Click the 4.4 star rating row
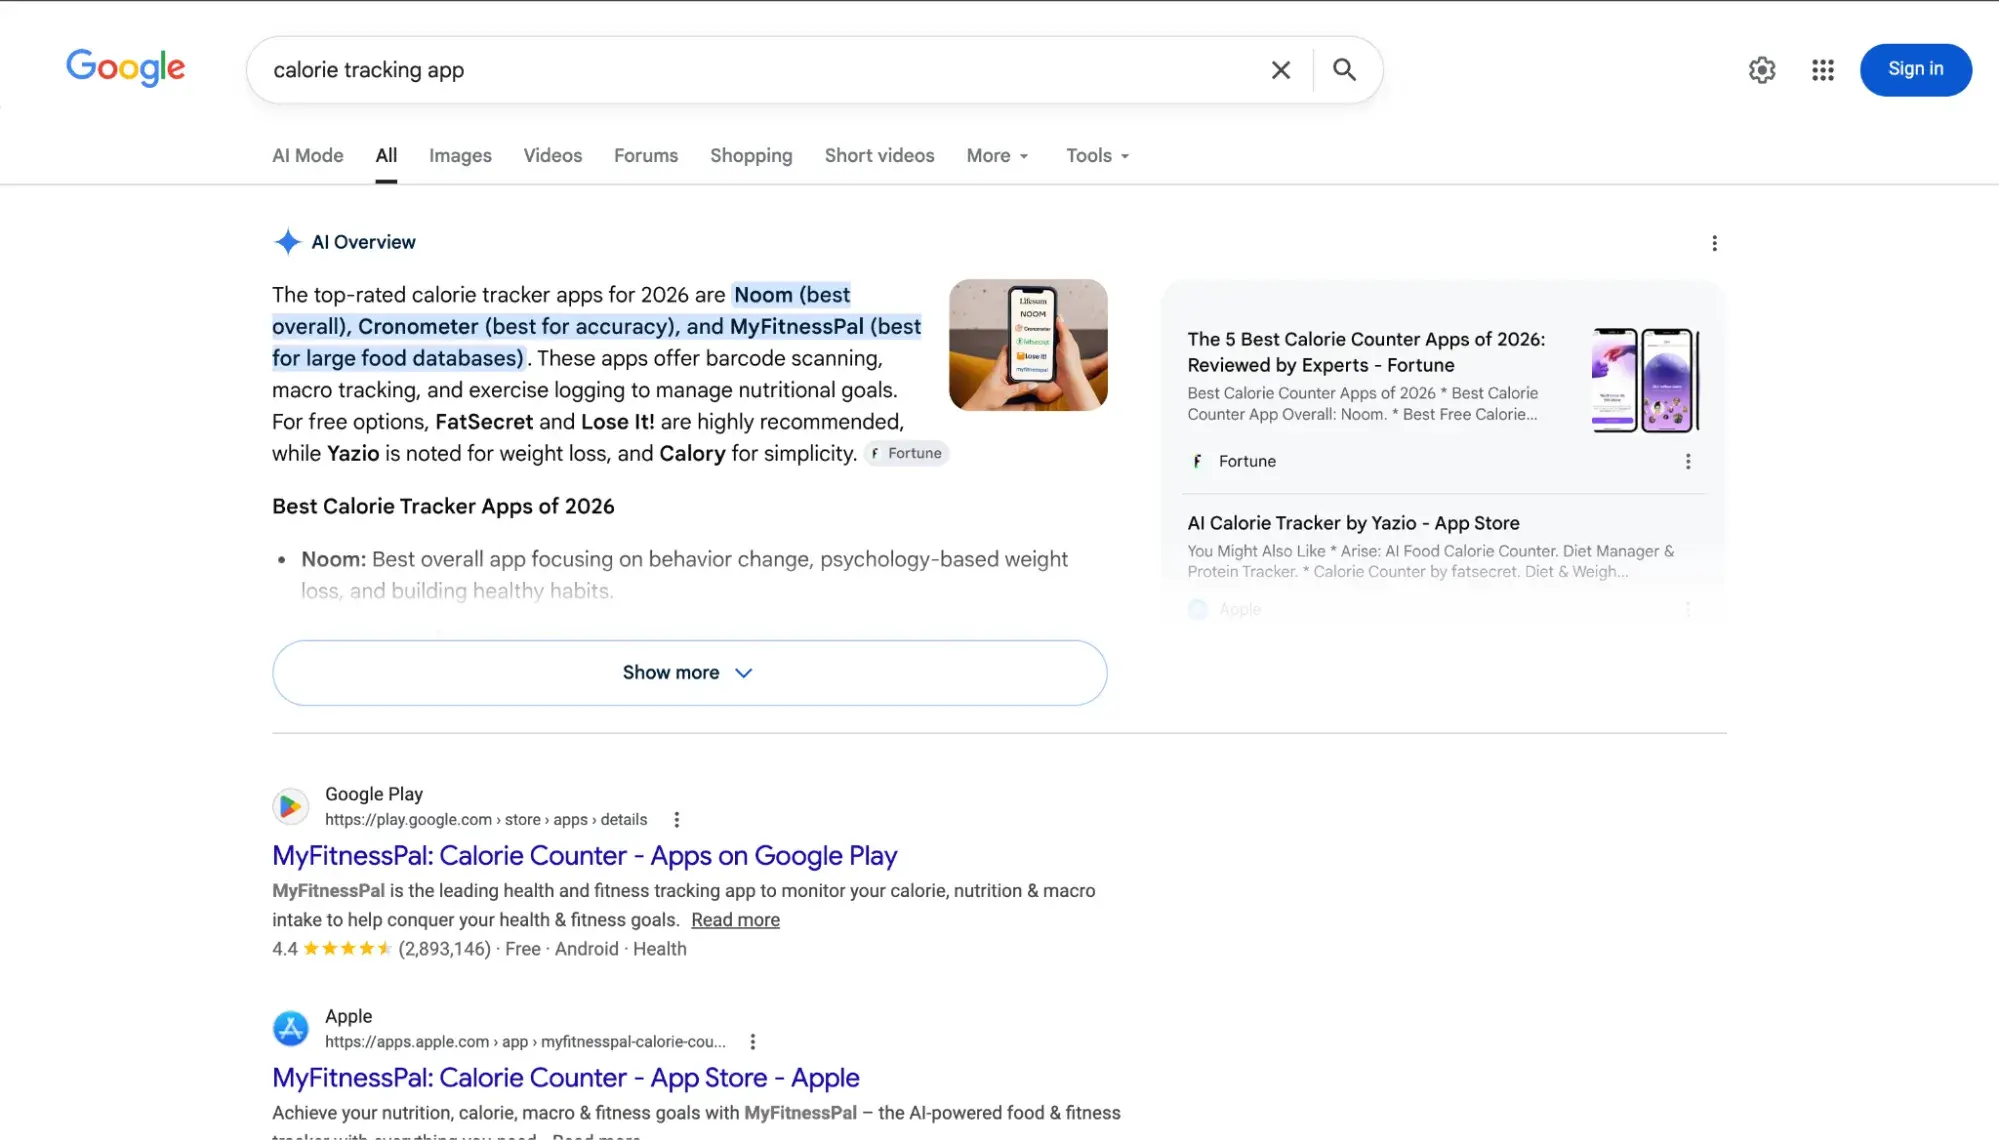 (x=479, y=949)
